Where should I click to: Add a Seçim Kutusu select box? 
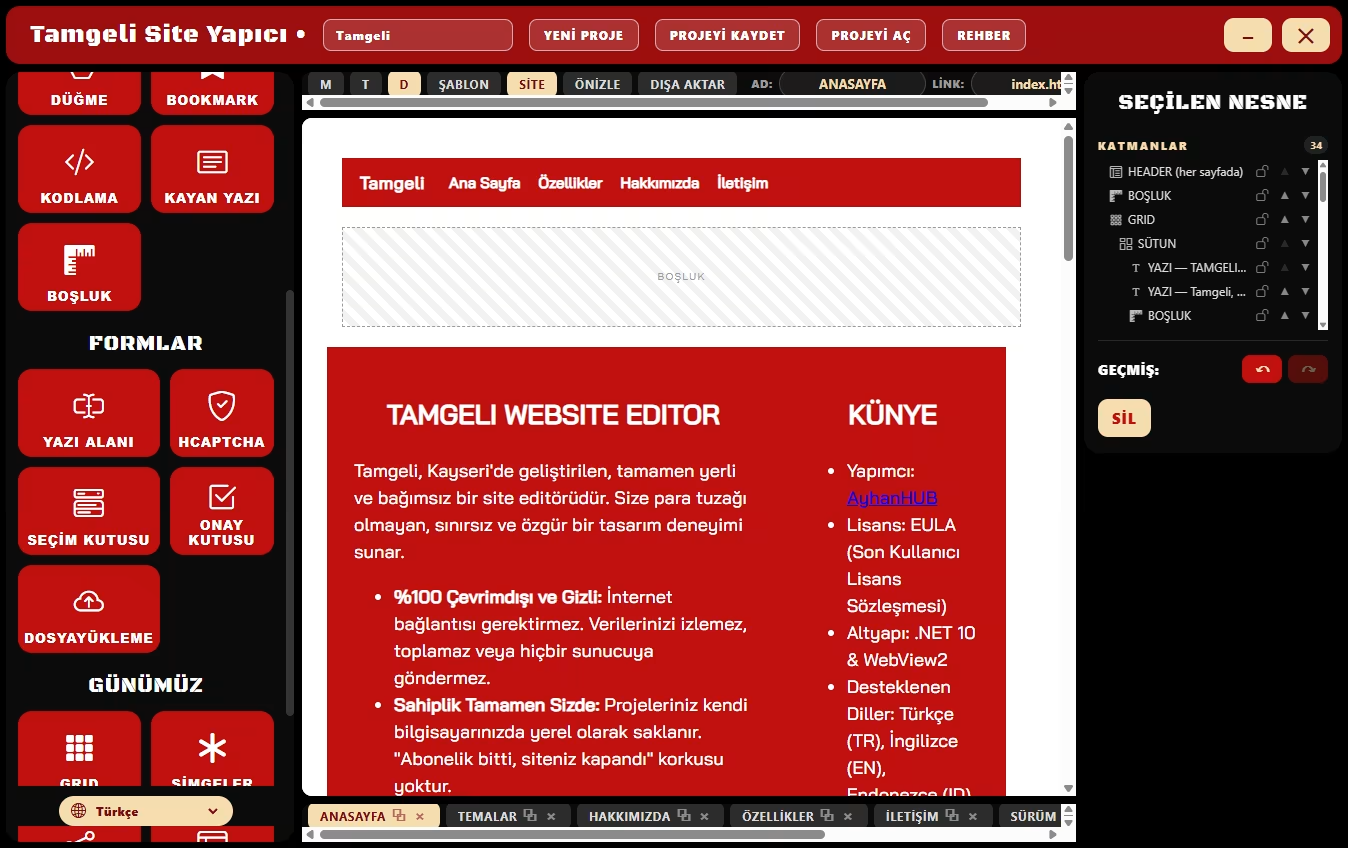click(x=89, y=511)
